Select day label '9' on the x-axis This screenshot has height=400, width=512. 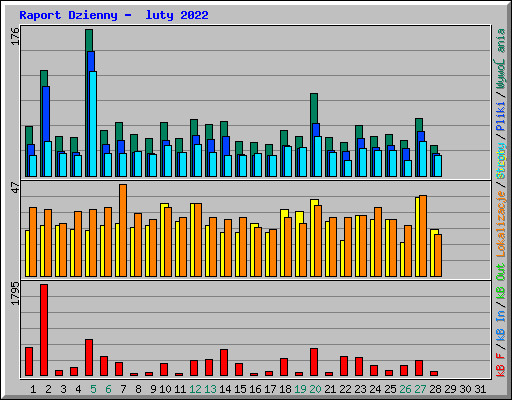[x=153, y=389]
